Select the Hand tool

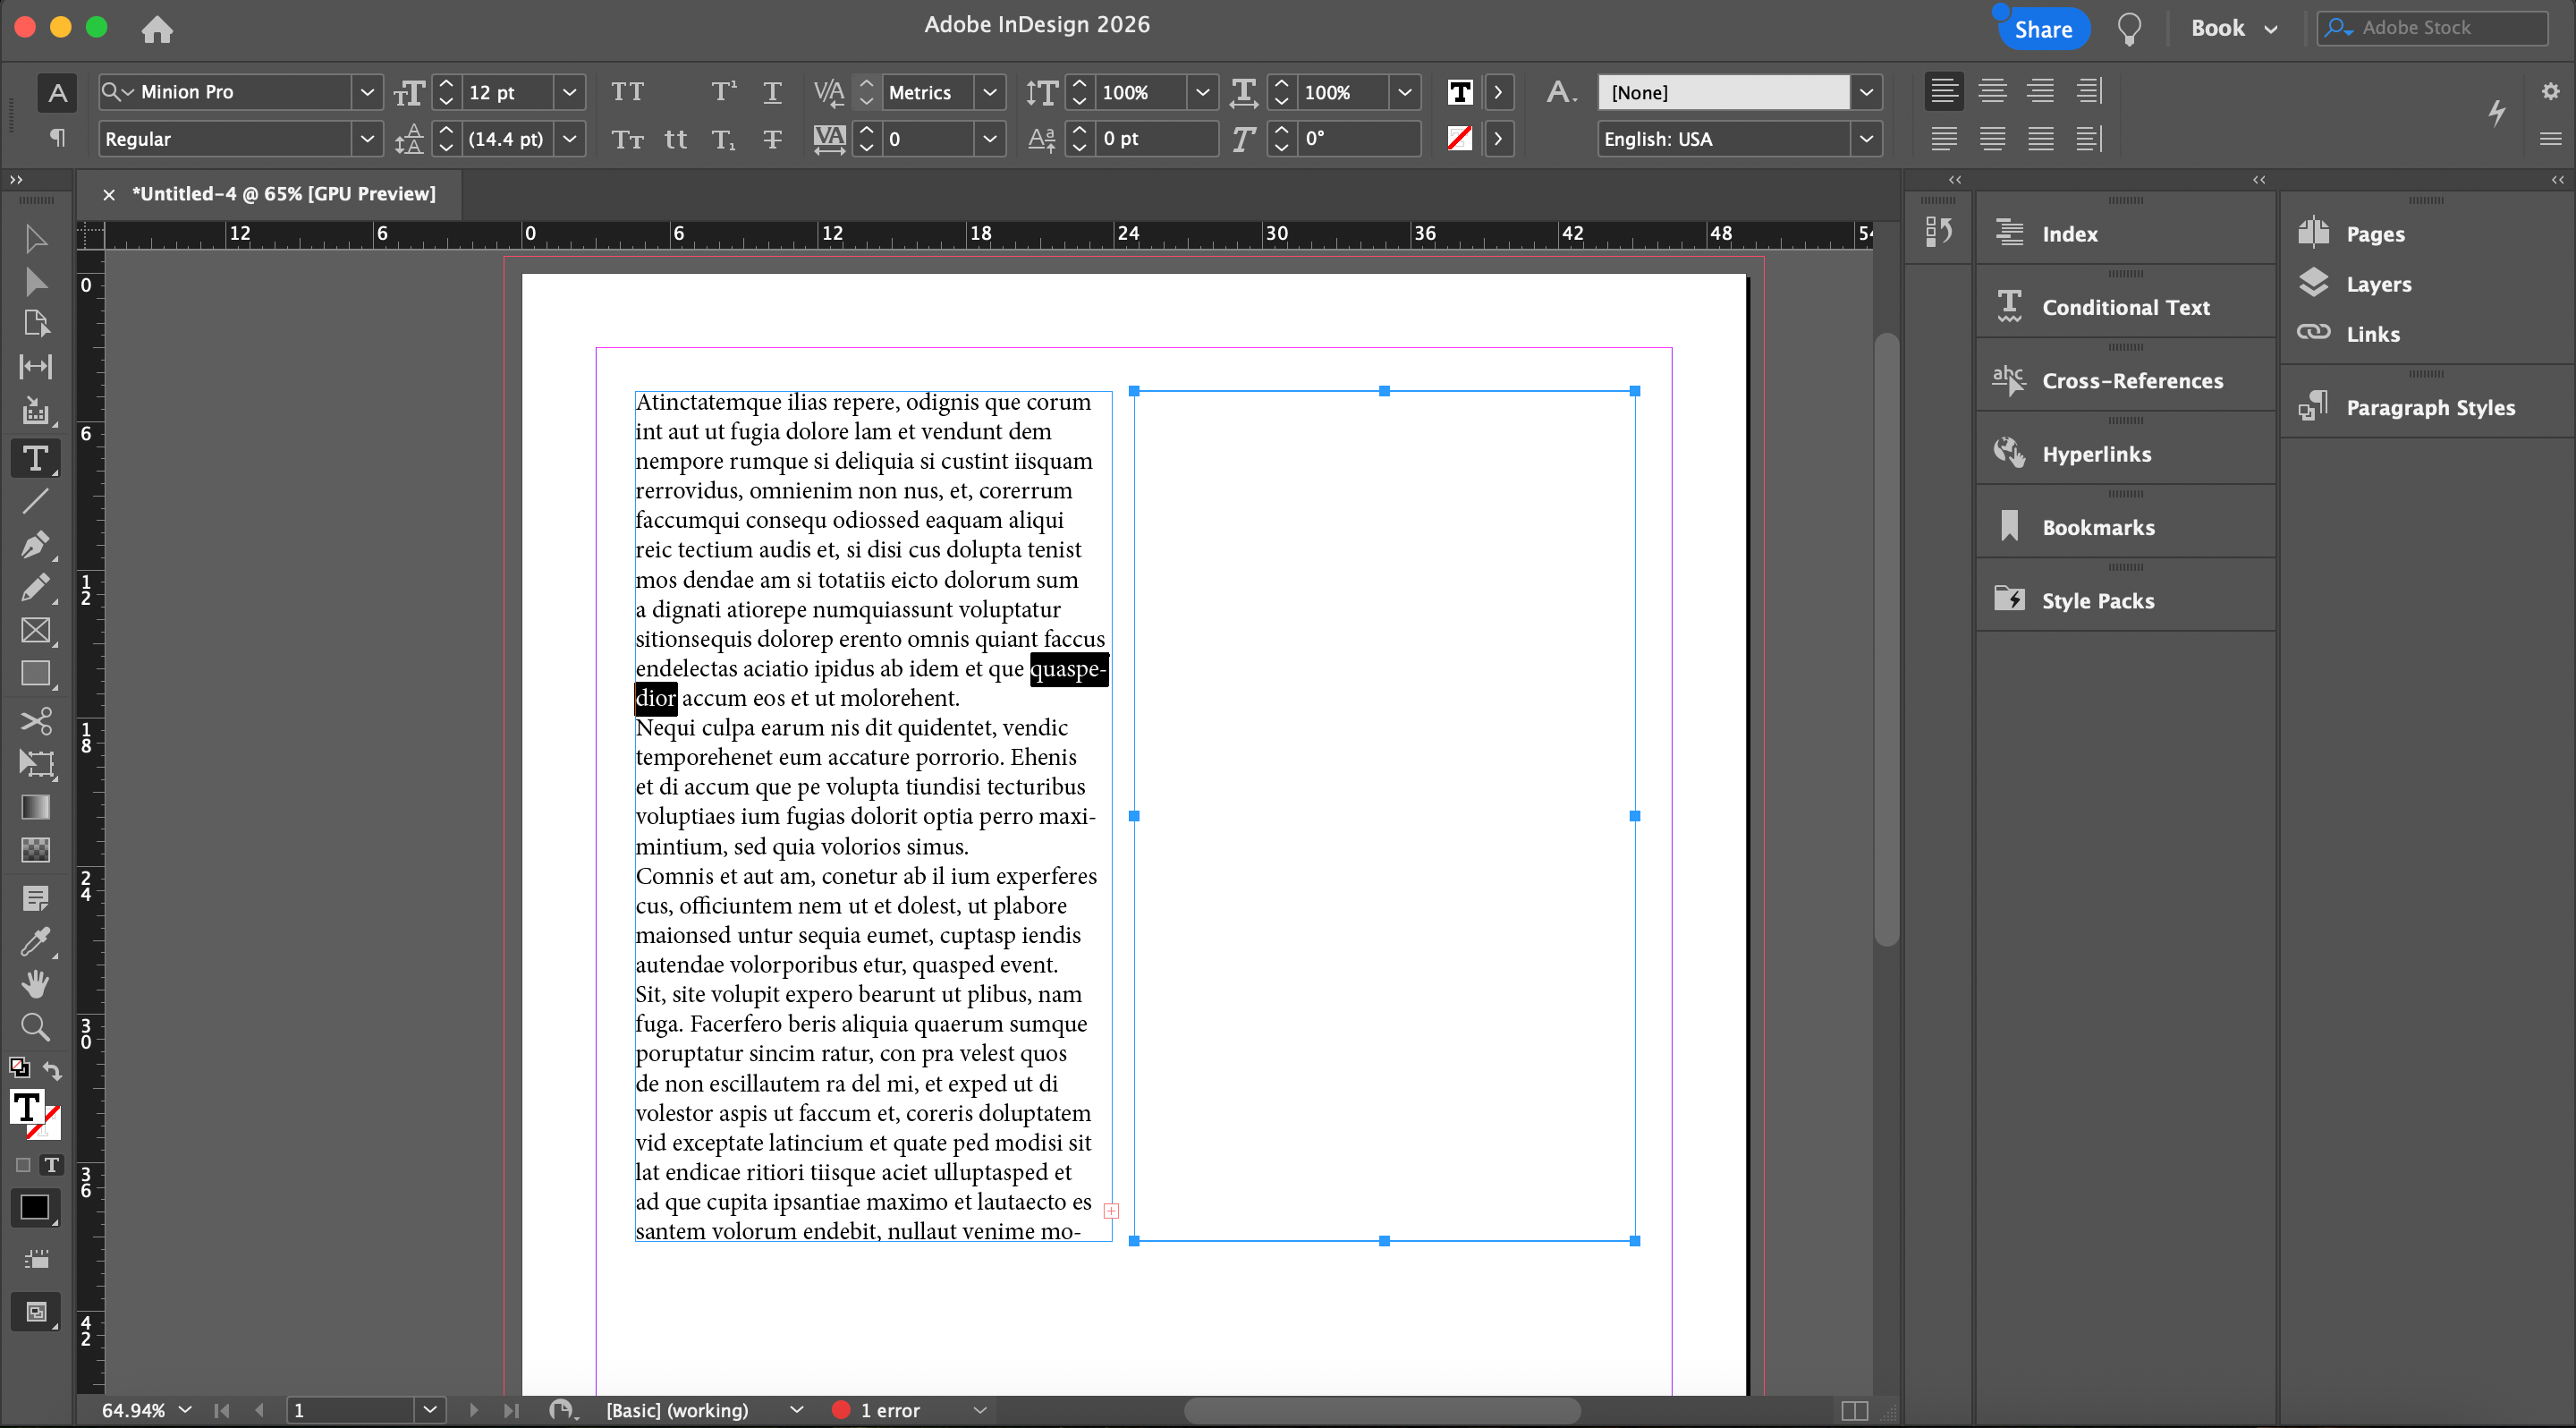click(34, 984)
